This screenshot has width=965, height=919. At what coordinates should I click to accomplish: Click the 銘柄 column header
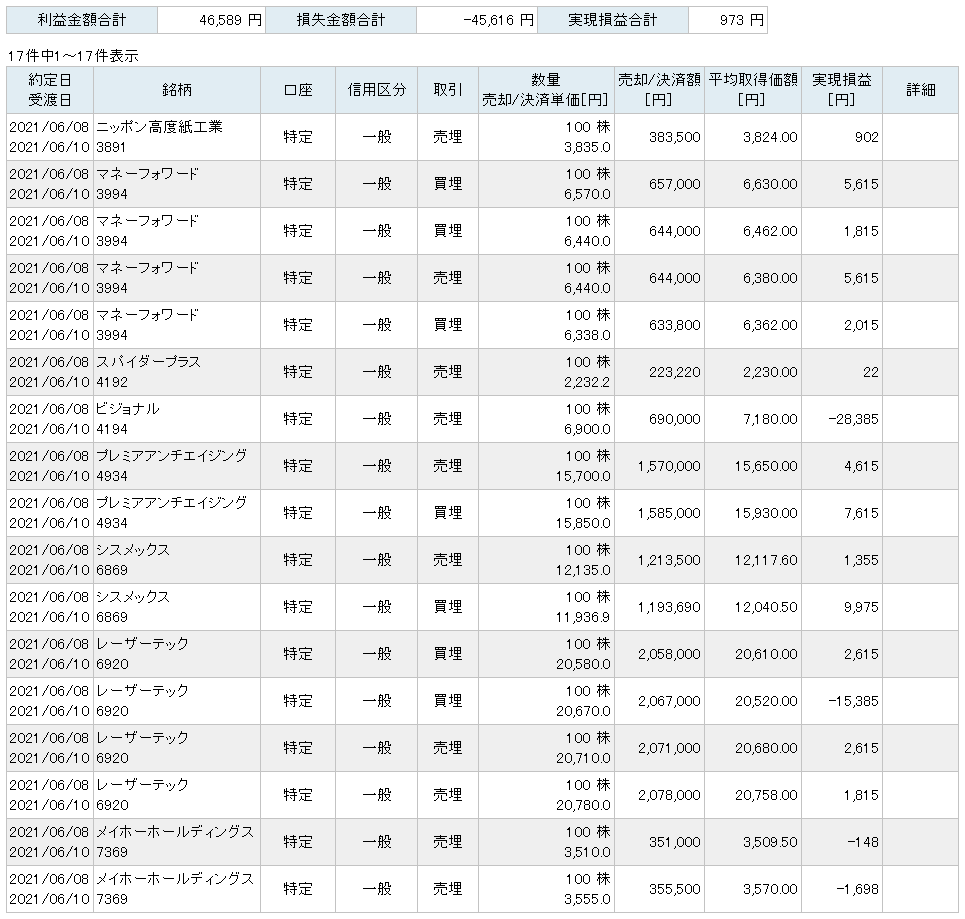point(177,90)
